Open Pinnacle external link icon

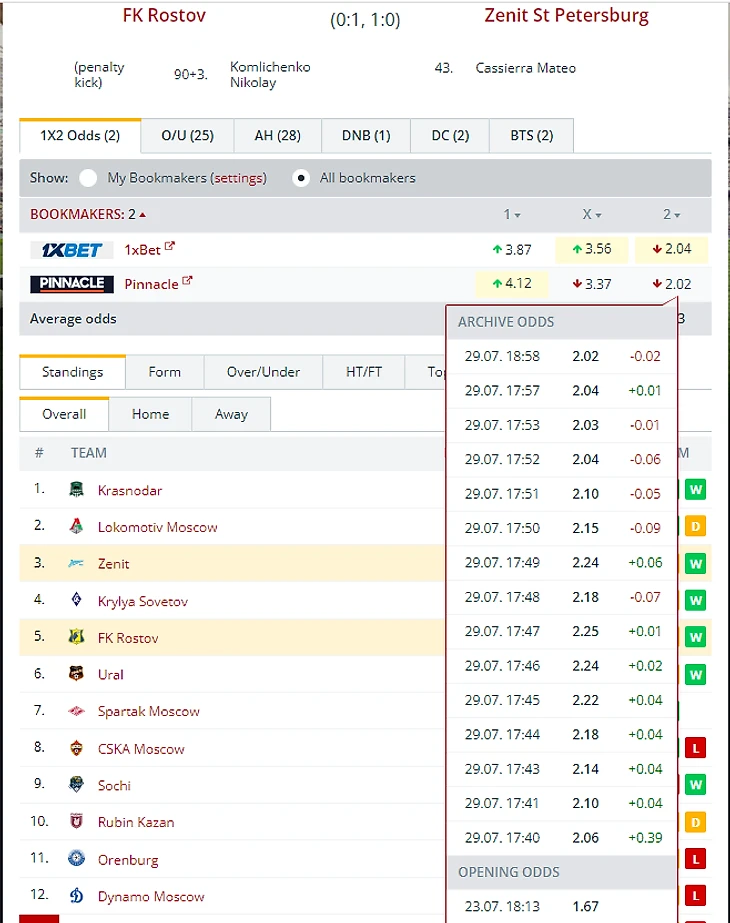point(187,282)
